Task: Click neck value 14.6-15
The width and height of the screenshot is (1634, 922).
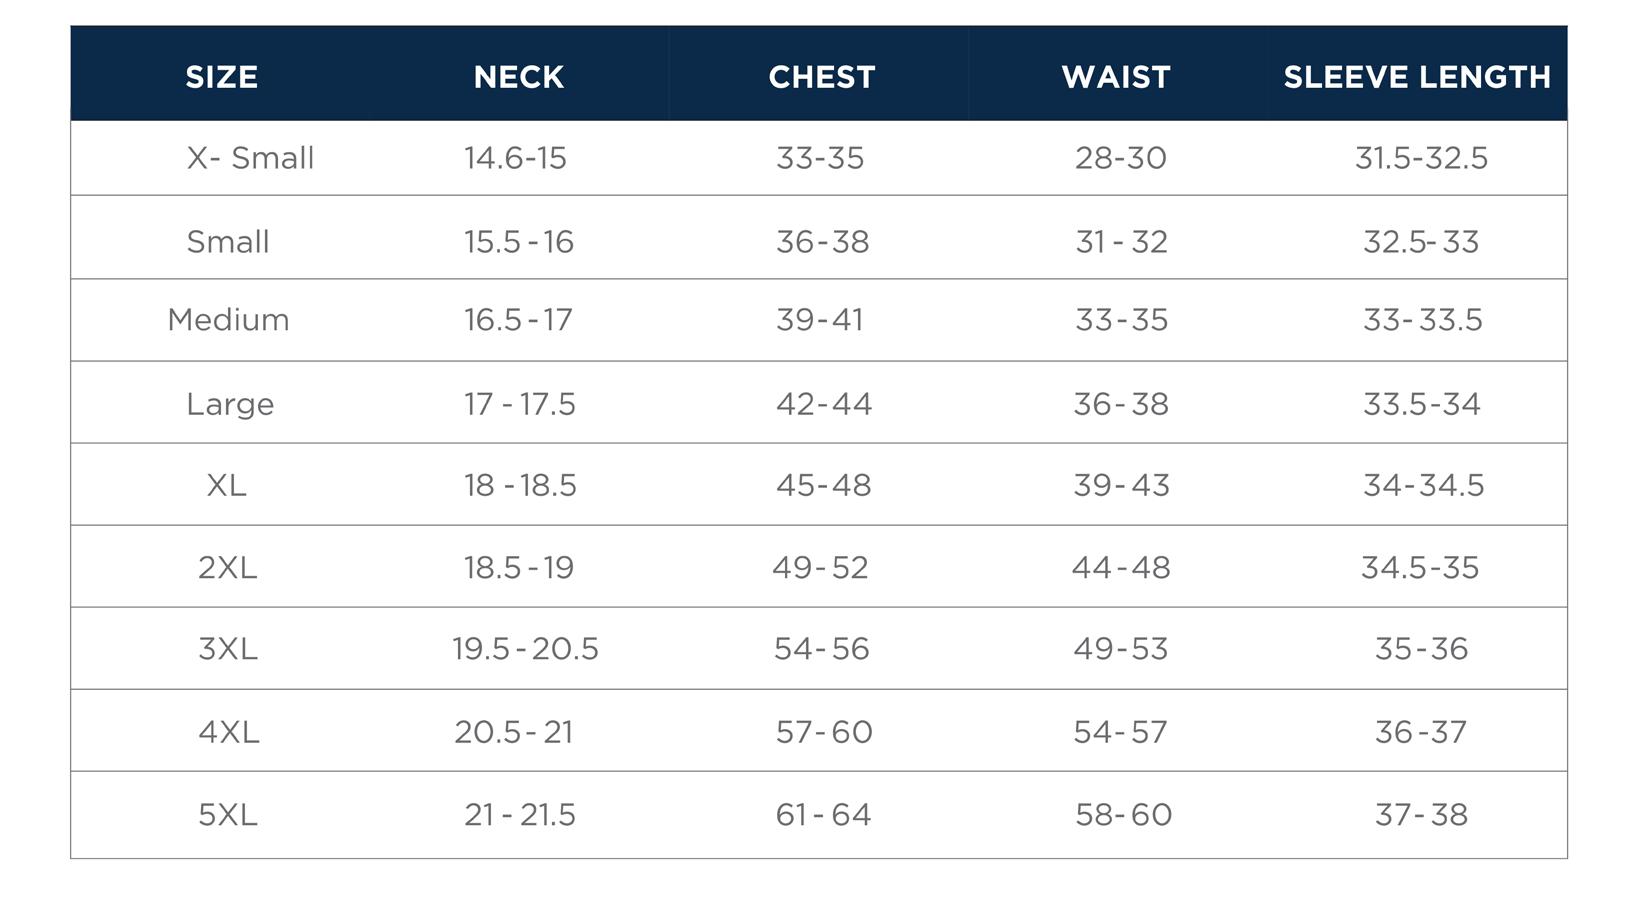Action: (x=515, y=158)
